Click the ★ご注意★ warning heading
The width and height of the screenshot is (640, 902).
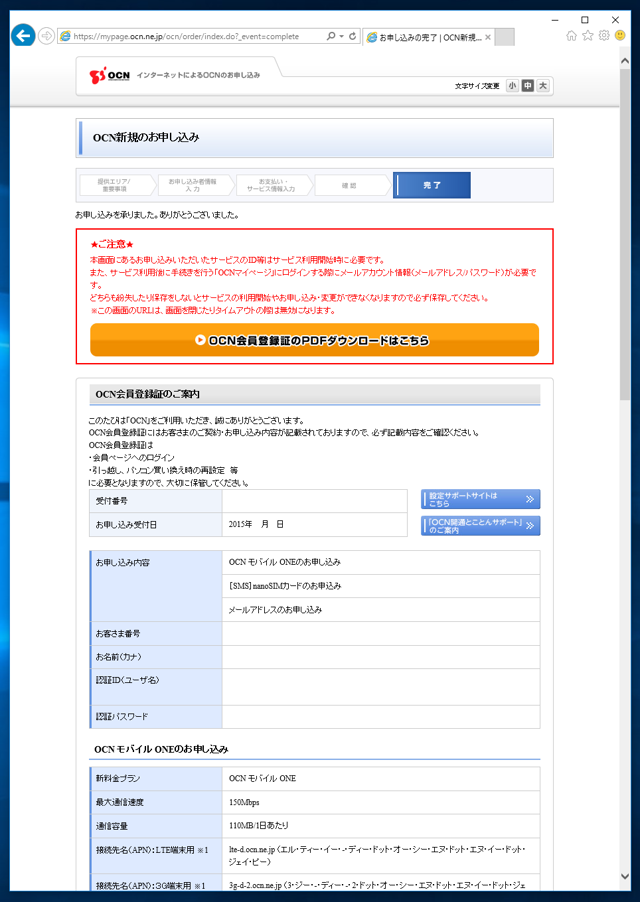(x=112, y=244)
